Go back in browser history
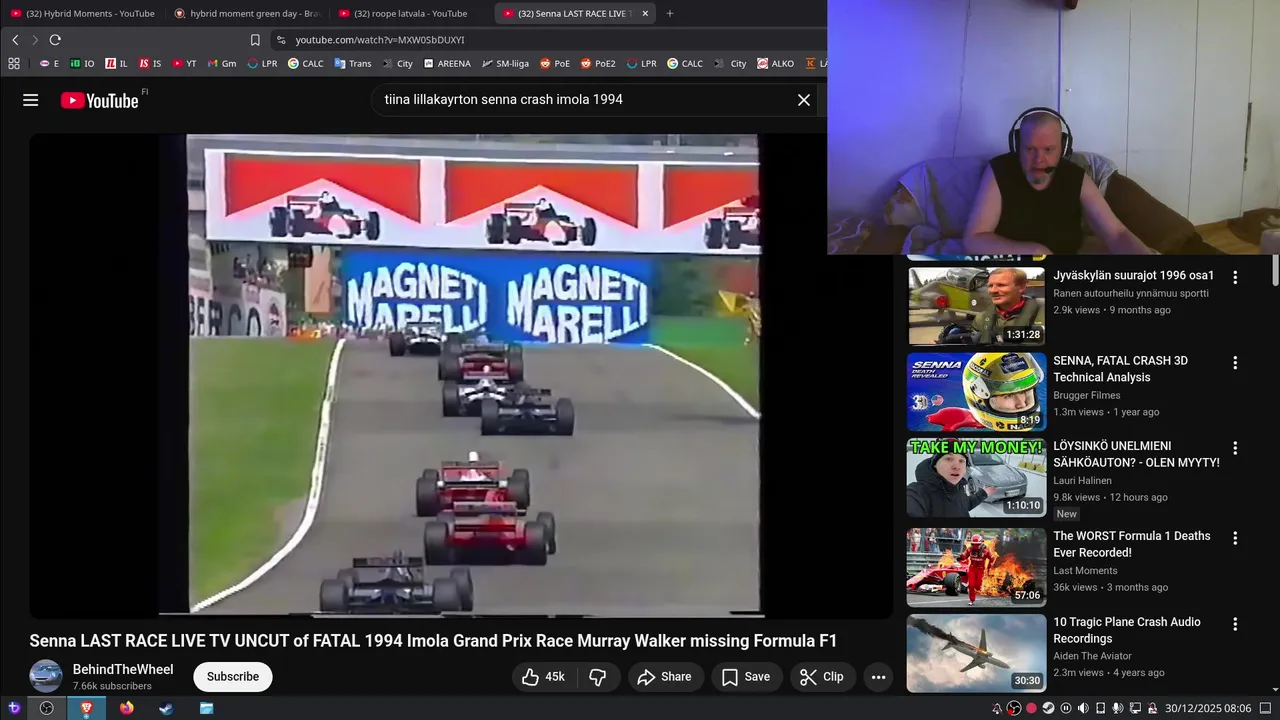Screen dimensions: 1280x720 click(x=15, y=40)
